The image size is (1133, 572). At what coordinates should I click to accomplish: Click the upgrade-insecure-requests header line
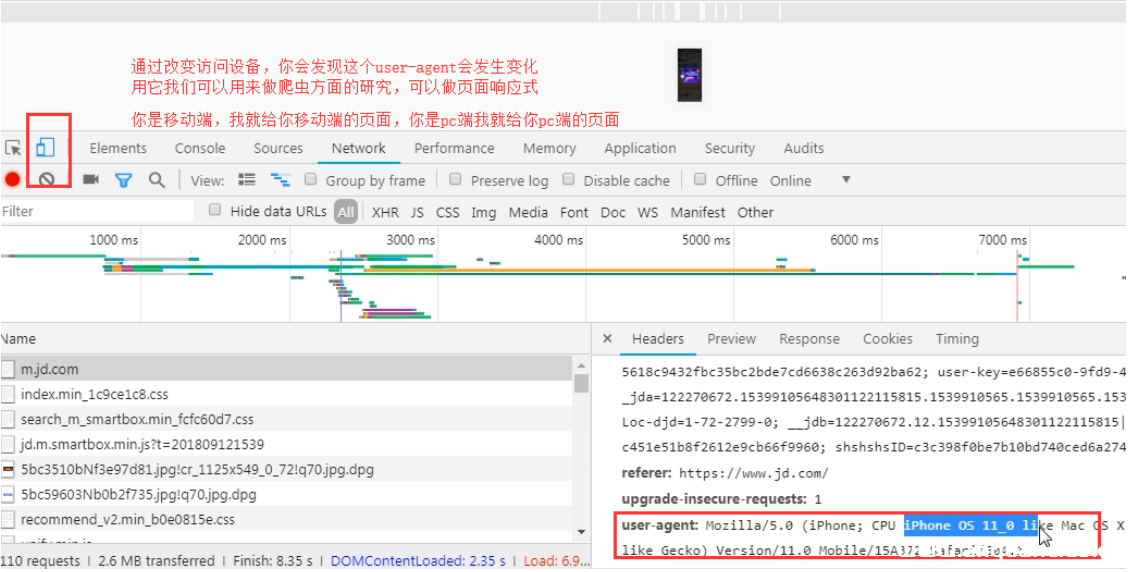721,499
